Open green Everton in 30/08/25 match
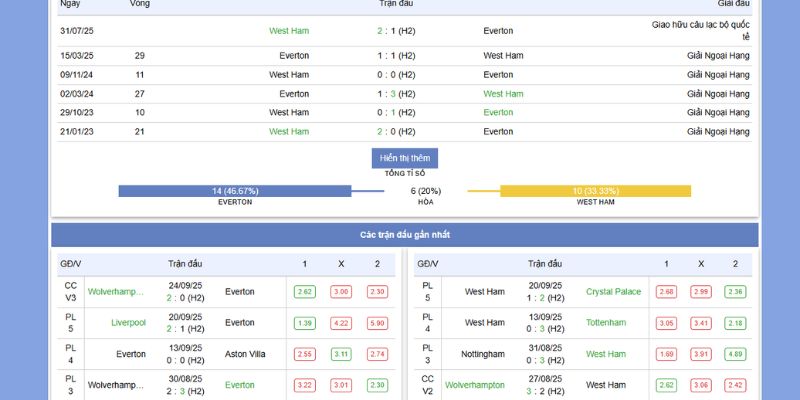The width and height of the screenshot is (800, 400). pyautogui.click(x=240, y=385)
